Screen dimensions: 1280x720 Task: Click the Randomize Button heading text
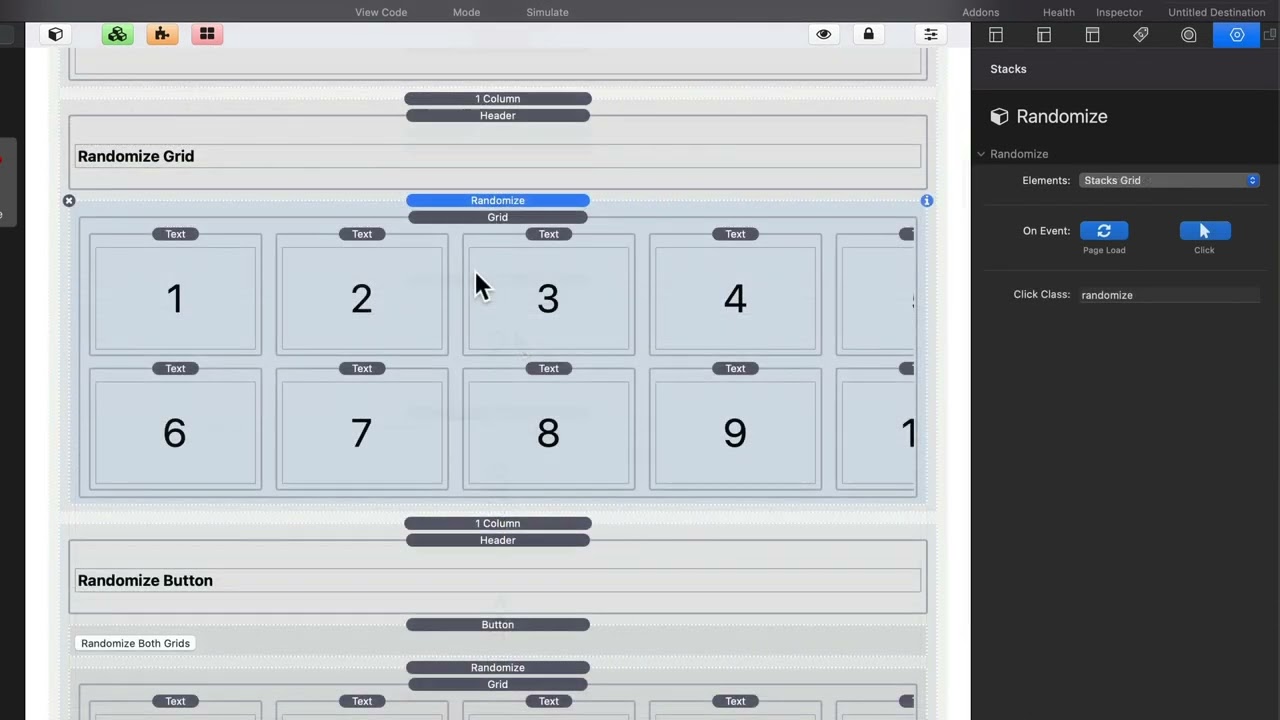[x=145, y=580]
